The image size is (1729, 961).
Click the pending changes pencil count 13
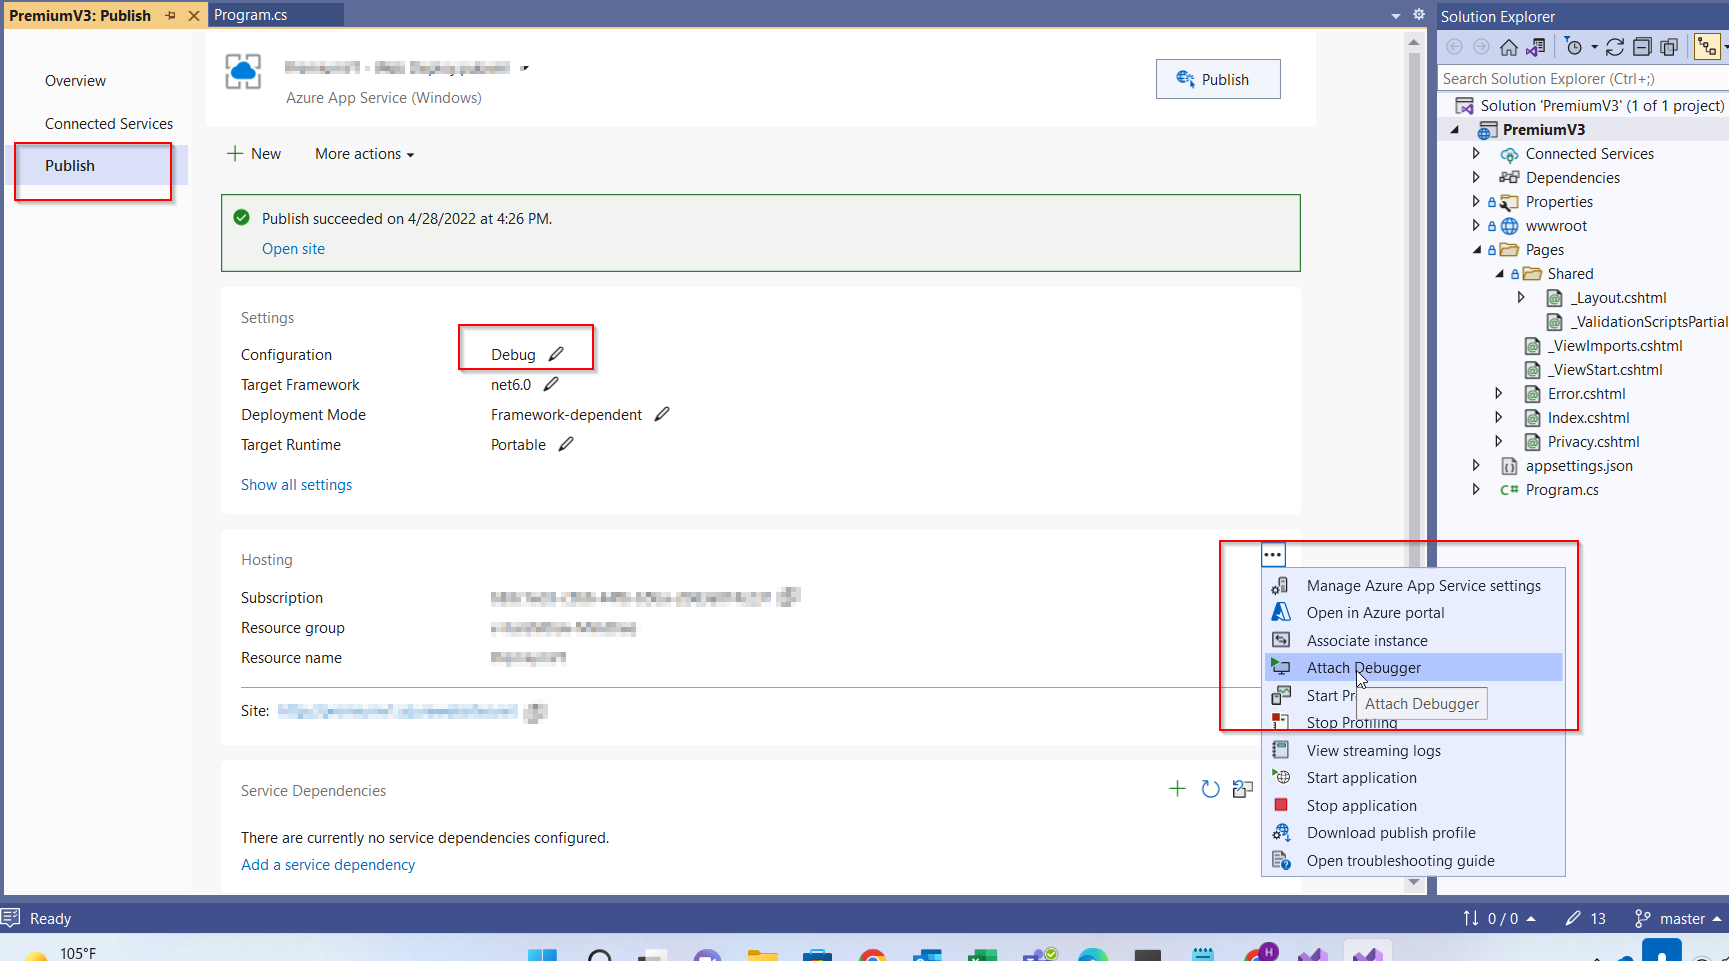coord(1586,918)
